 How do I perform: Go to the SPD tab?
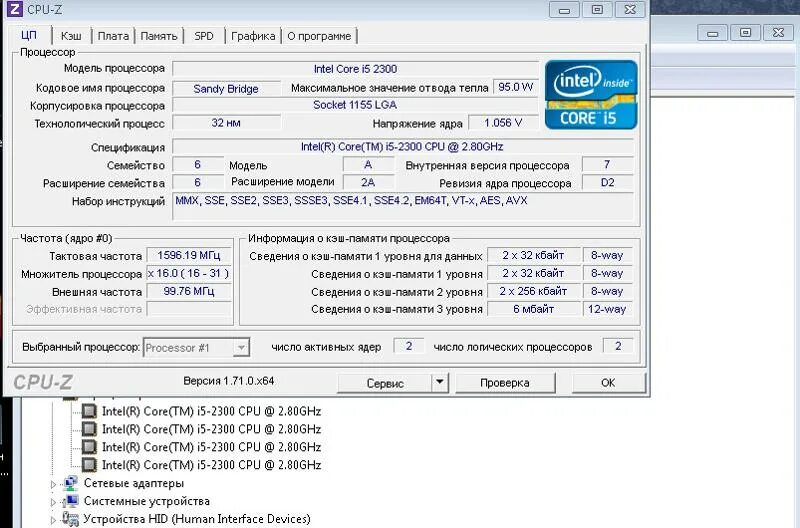204,36
